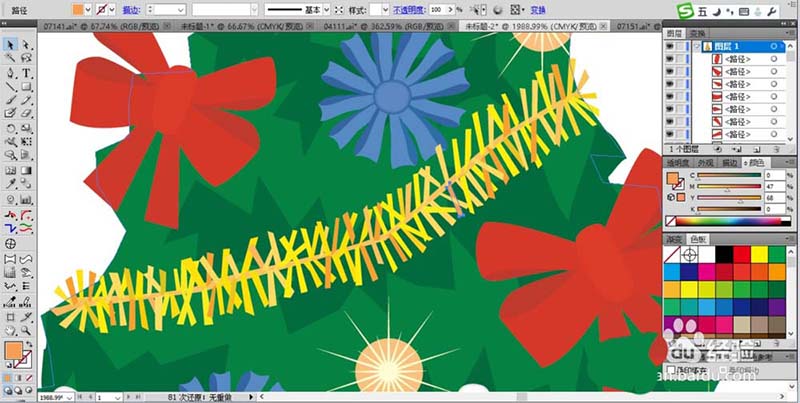
Task: Select the Pen tool
Action: coord(11,73)
